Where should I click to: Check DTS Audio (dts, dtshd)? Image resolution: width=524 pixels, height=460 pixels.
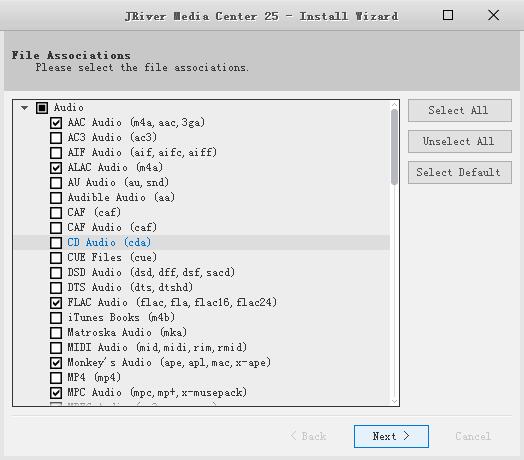(56, 288)
